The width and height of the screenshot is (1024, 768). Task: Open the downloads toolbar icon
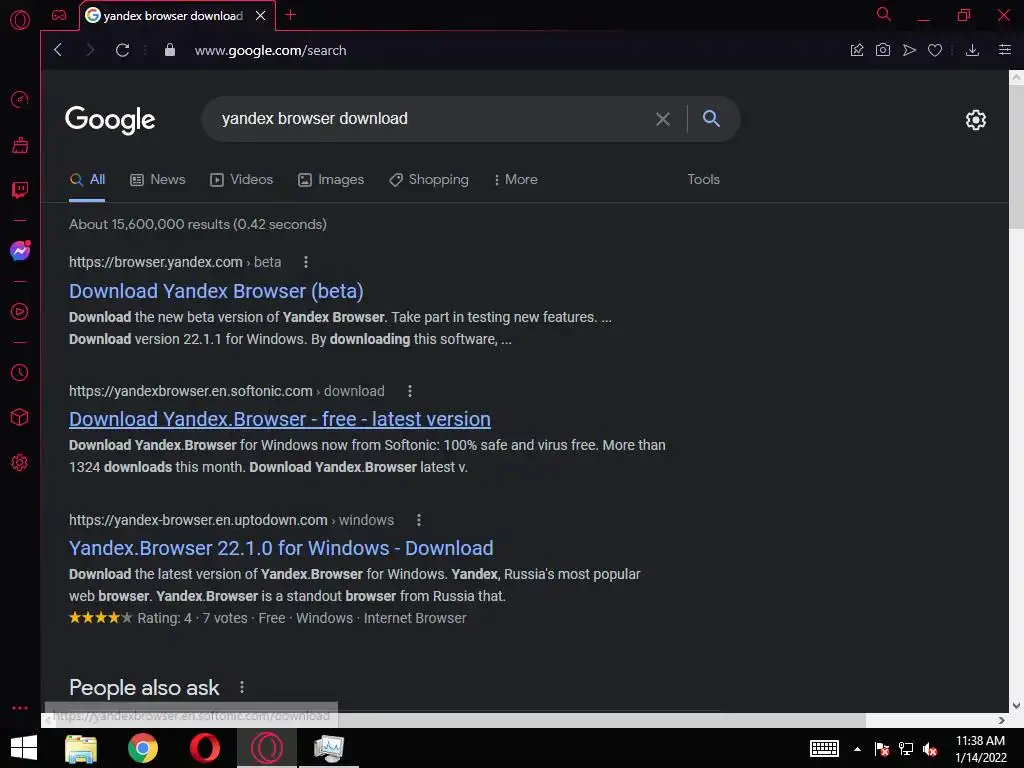[x=972, y=50]
